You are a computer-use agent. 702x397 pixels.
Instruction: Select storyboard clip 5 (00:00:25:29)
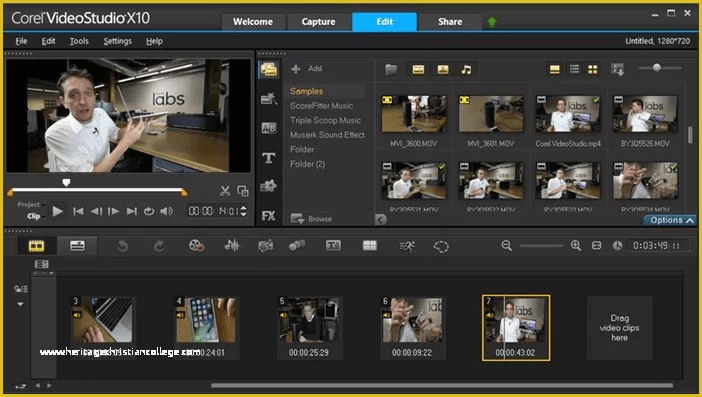pyautogui.click(x=309, y=328)
